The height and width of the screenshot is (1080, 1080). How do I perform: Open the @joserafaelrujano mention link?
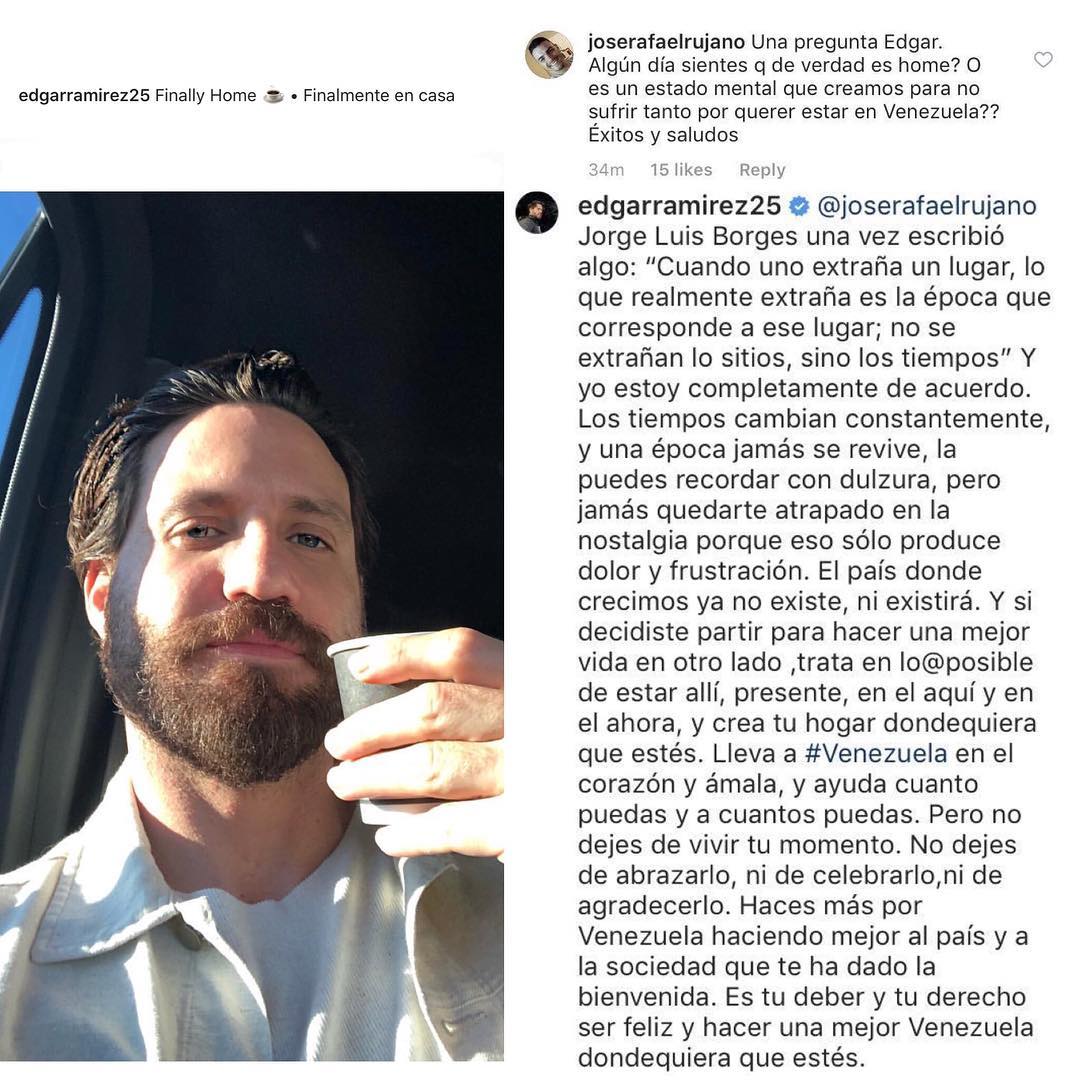click(927, 206)
